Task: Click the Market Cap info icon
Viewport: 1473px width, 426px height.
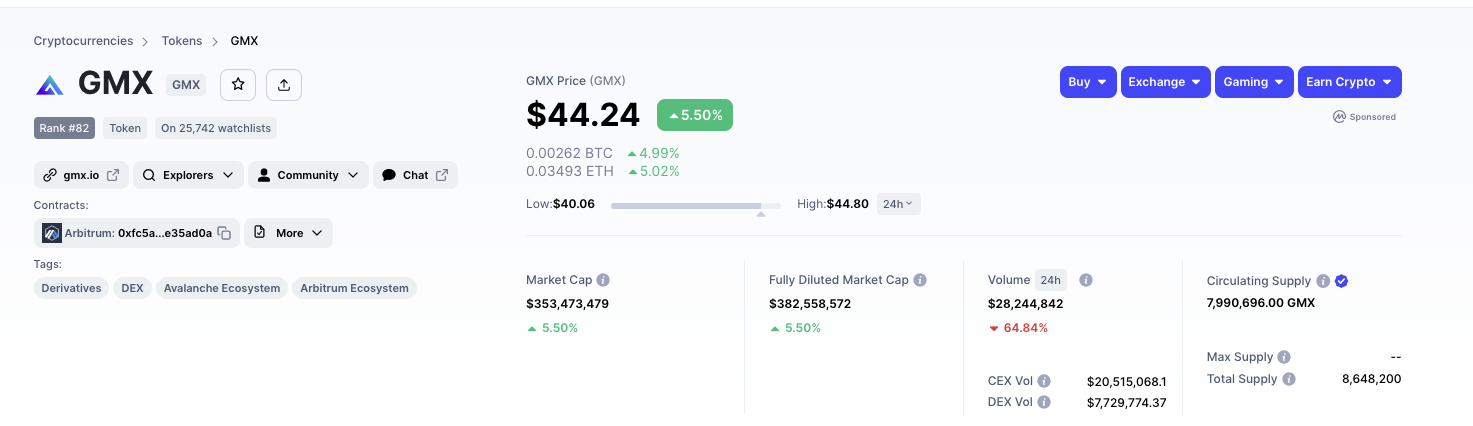Action: 603,280
